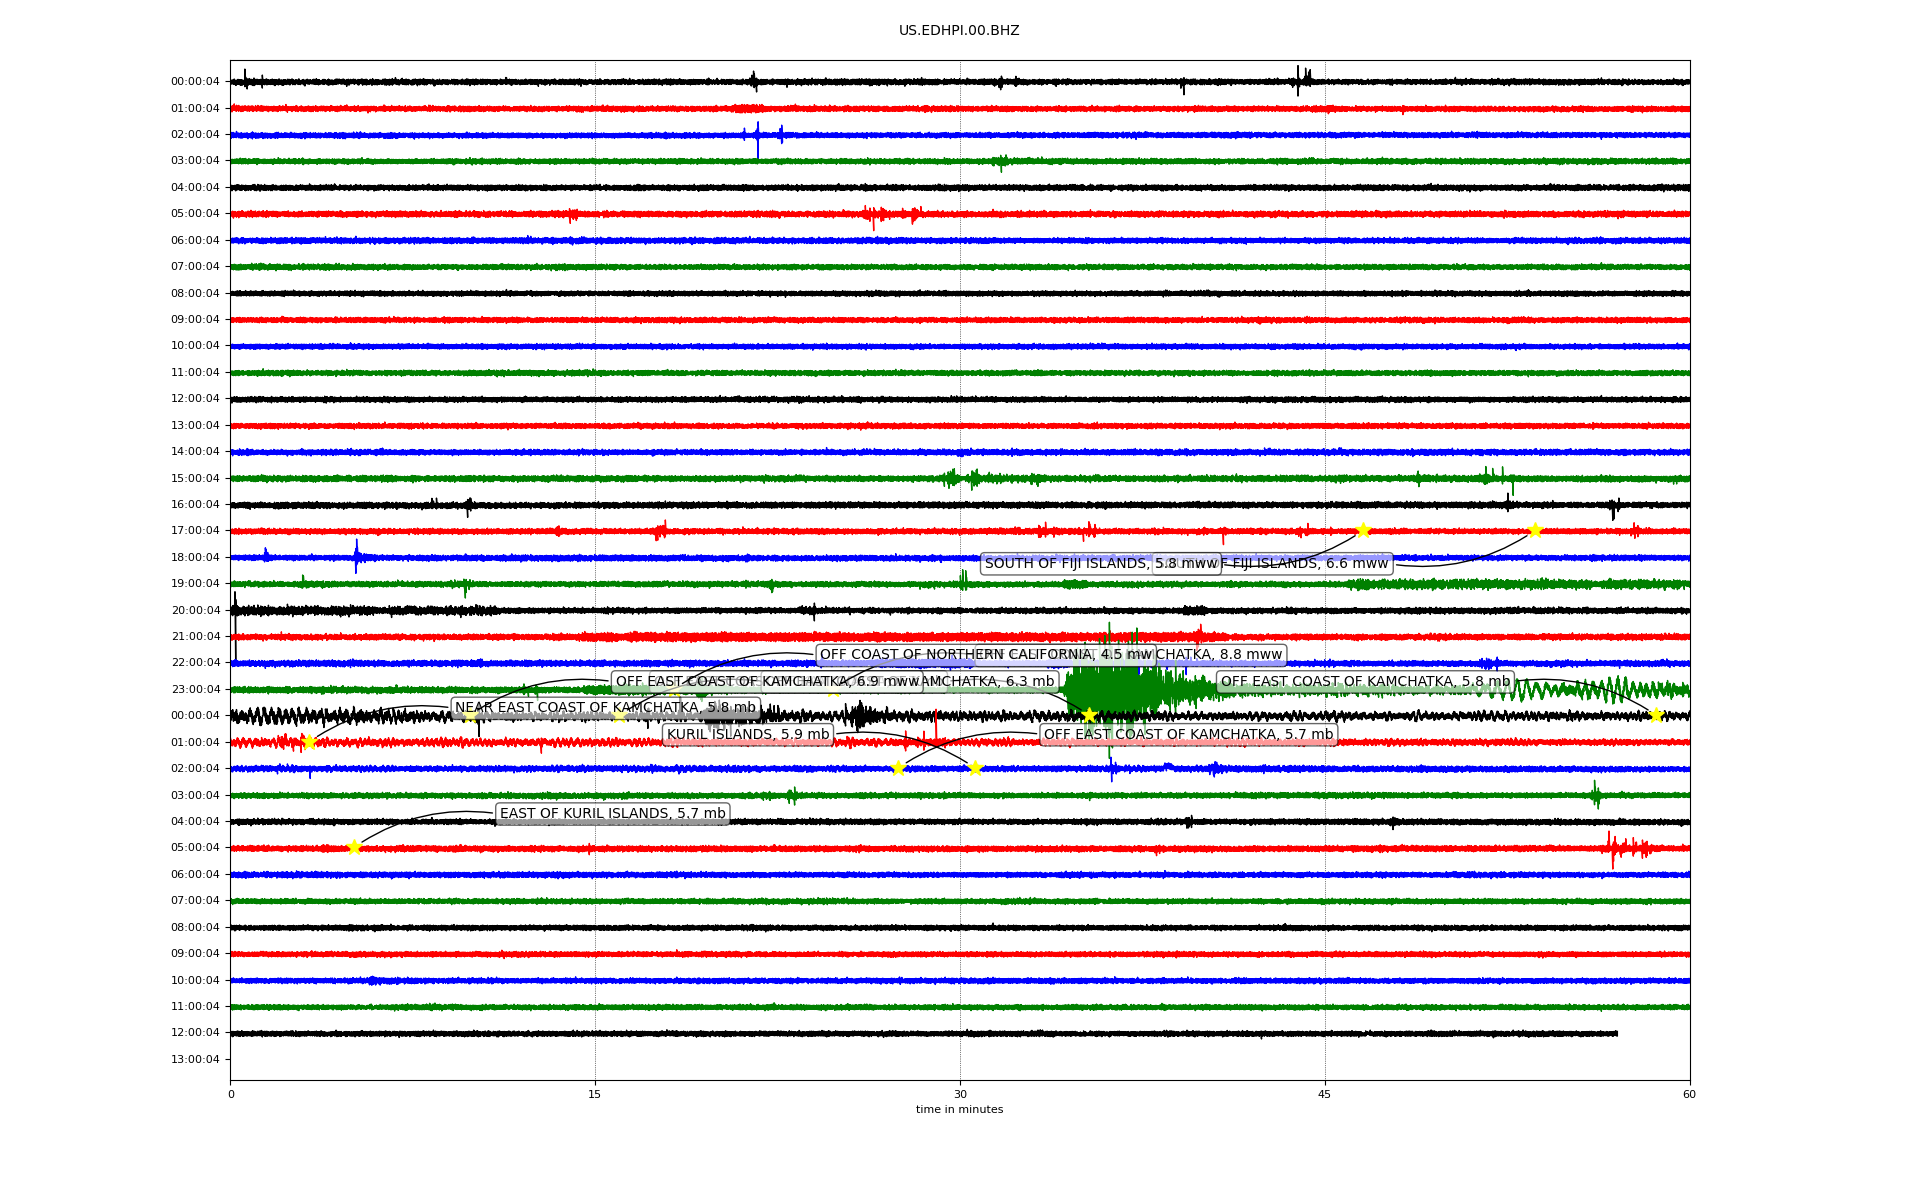1920x1200 pixels.
Task: Click the star marker linked to FIJI ISLANDS, 6.6 mww
Action: click(1535, 531)
